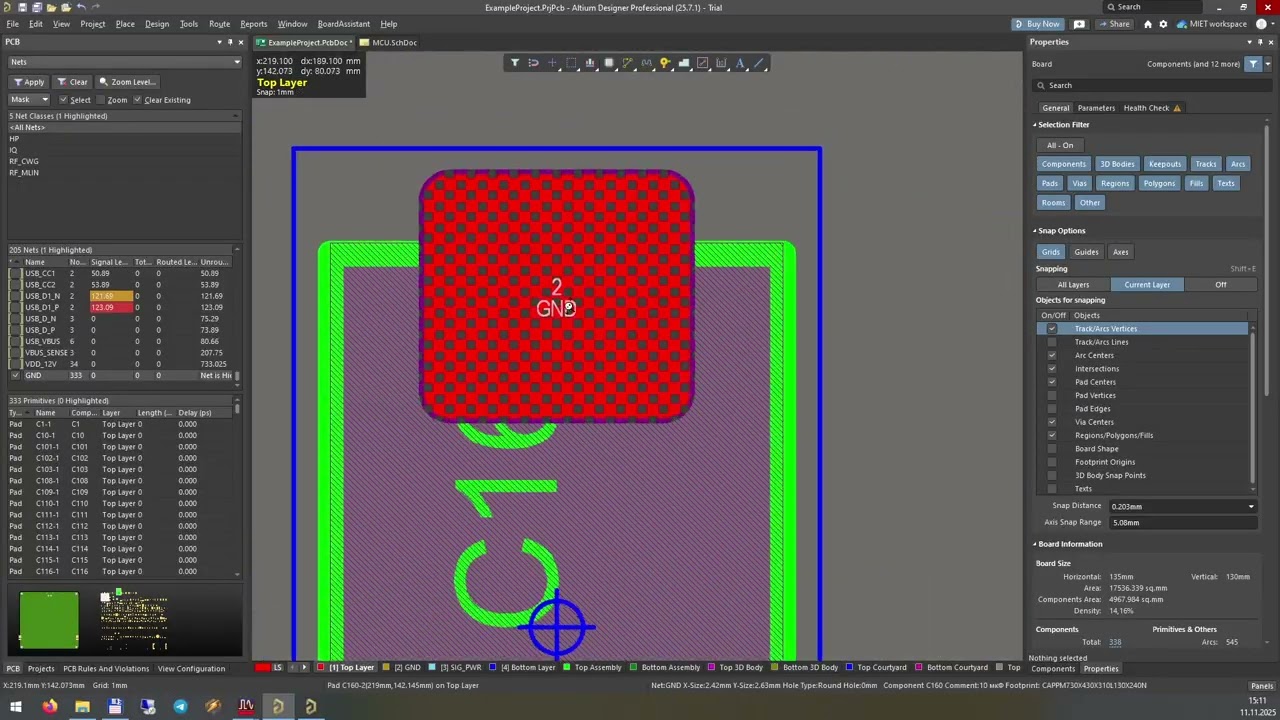Choose the move objects cross icon

(x=552, y=63)
